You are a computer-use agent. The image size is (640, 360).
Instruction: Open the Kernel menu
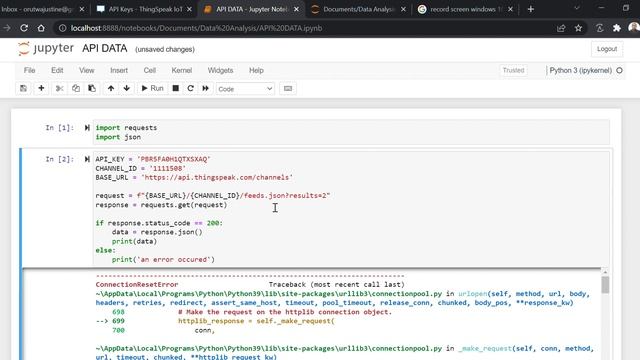(x=182, y=70)
